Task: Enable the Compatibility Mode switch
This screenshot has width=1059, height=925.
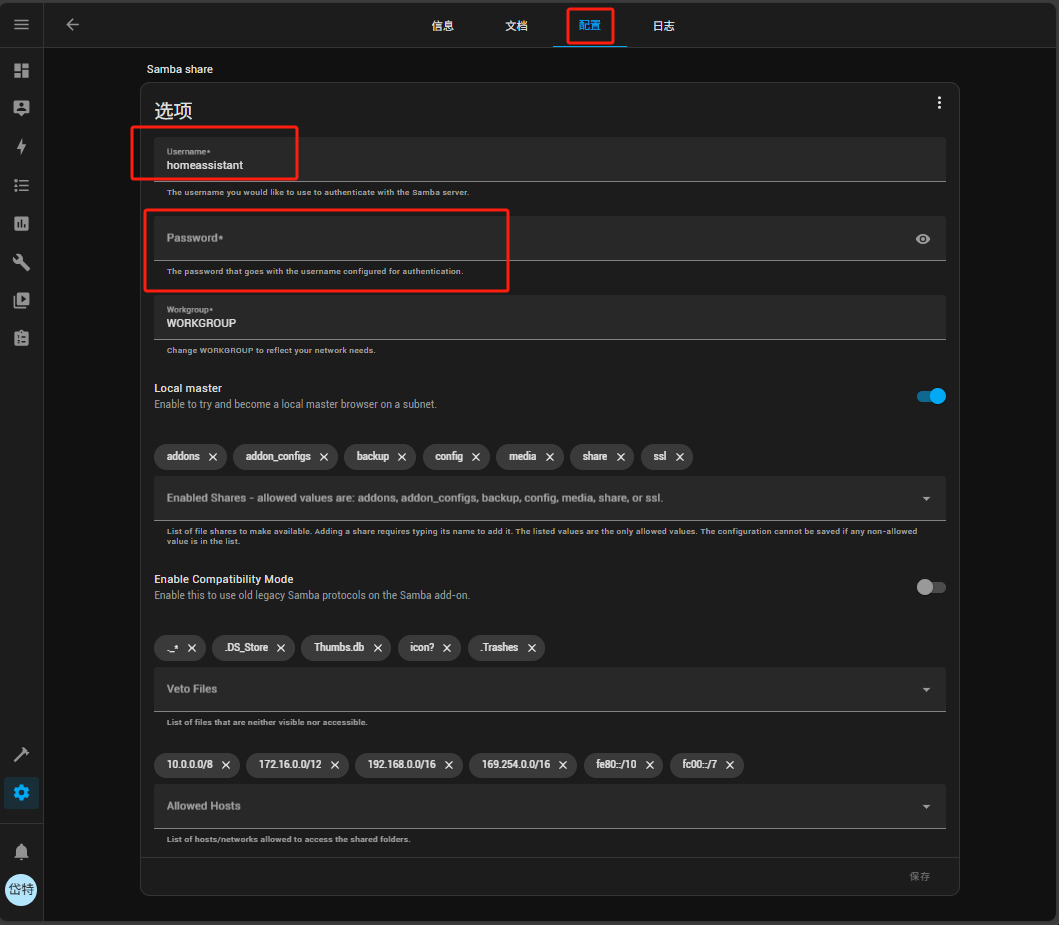Action: 930,587
